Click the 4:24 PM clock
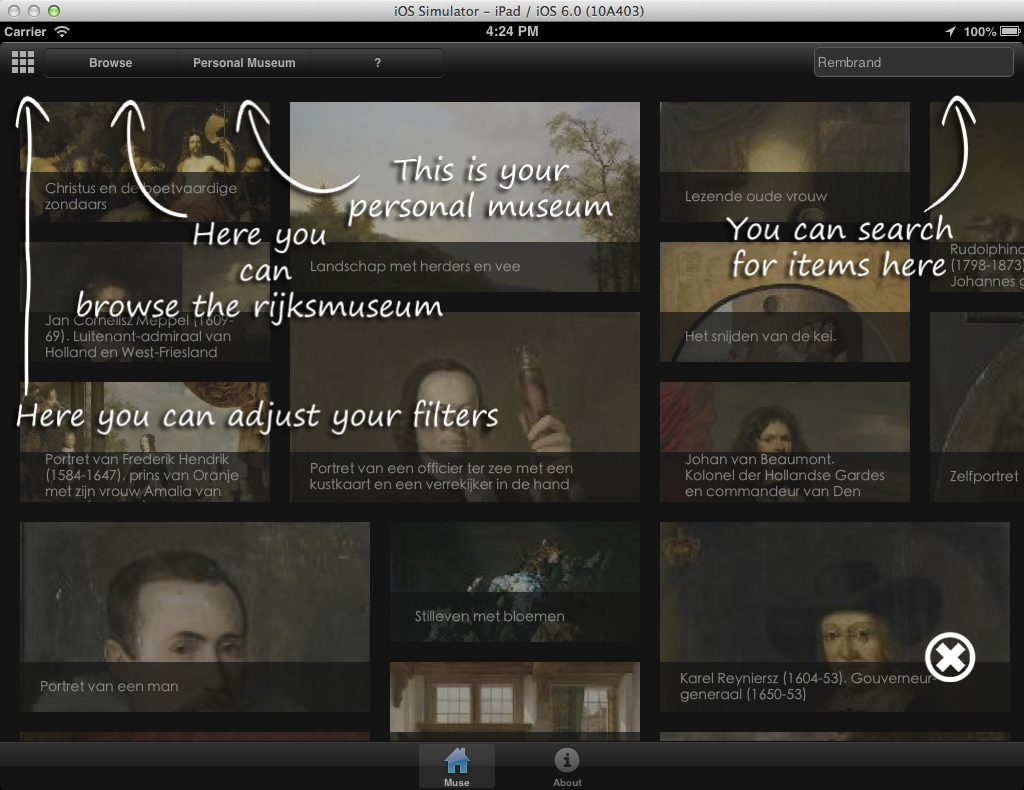This screenshot has width=1024, height=790. (512, 31)
